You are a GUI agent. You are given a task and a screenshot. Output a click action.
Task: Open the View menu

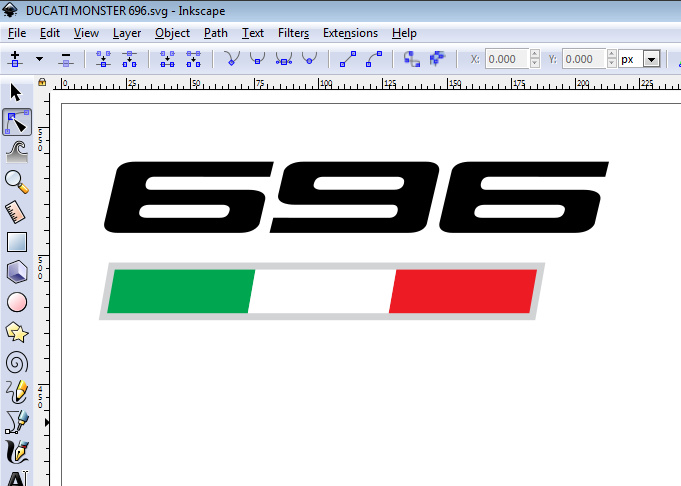tap(86, 33)
